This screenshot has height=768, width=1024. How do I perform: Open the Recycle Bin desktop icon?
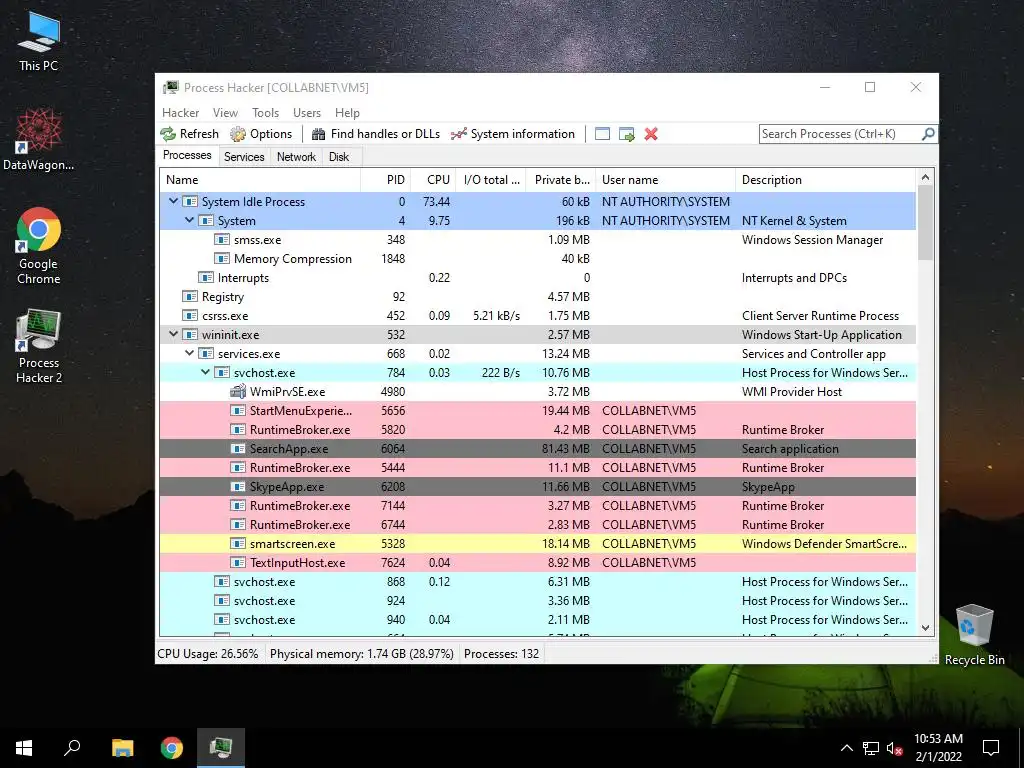tap(974, 635)
